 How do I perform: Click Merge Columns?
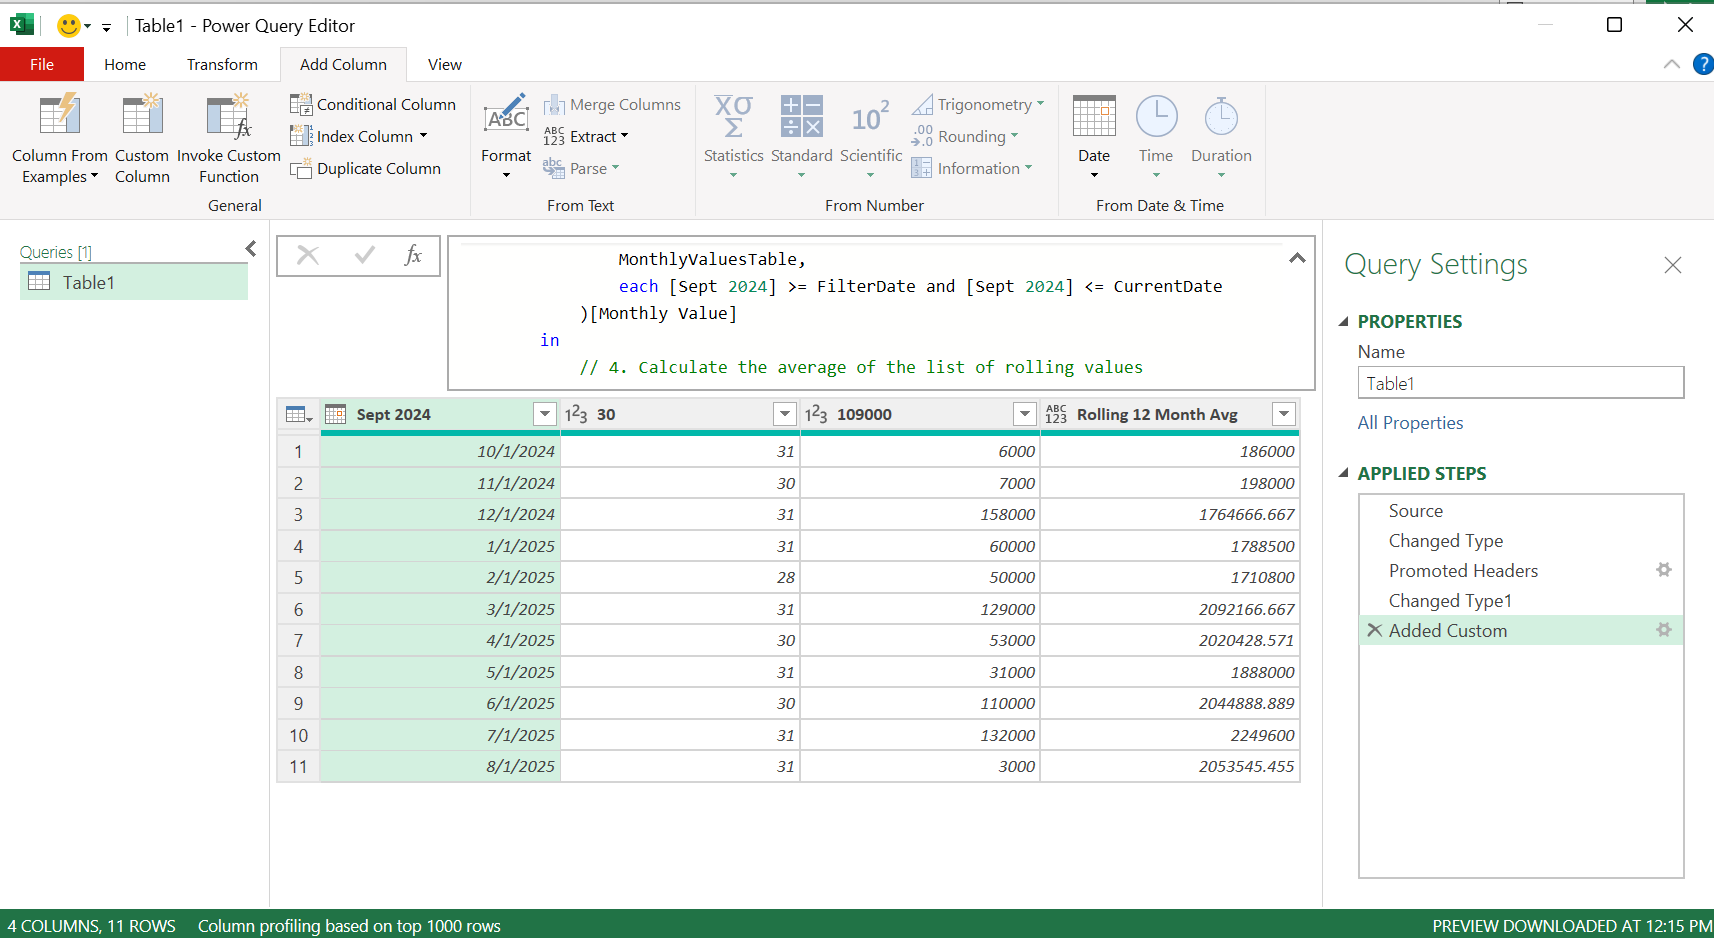click(612, 104)
